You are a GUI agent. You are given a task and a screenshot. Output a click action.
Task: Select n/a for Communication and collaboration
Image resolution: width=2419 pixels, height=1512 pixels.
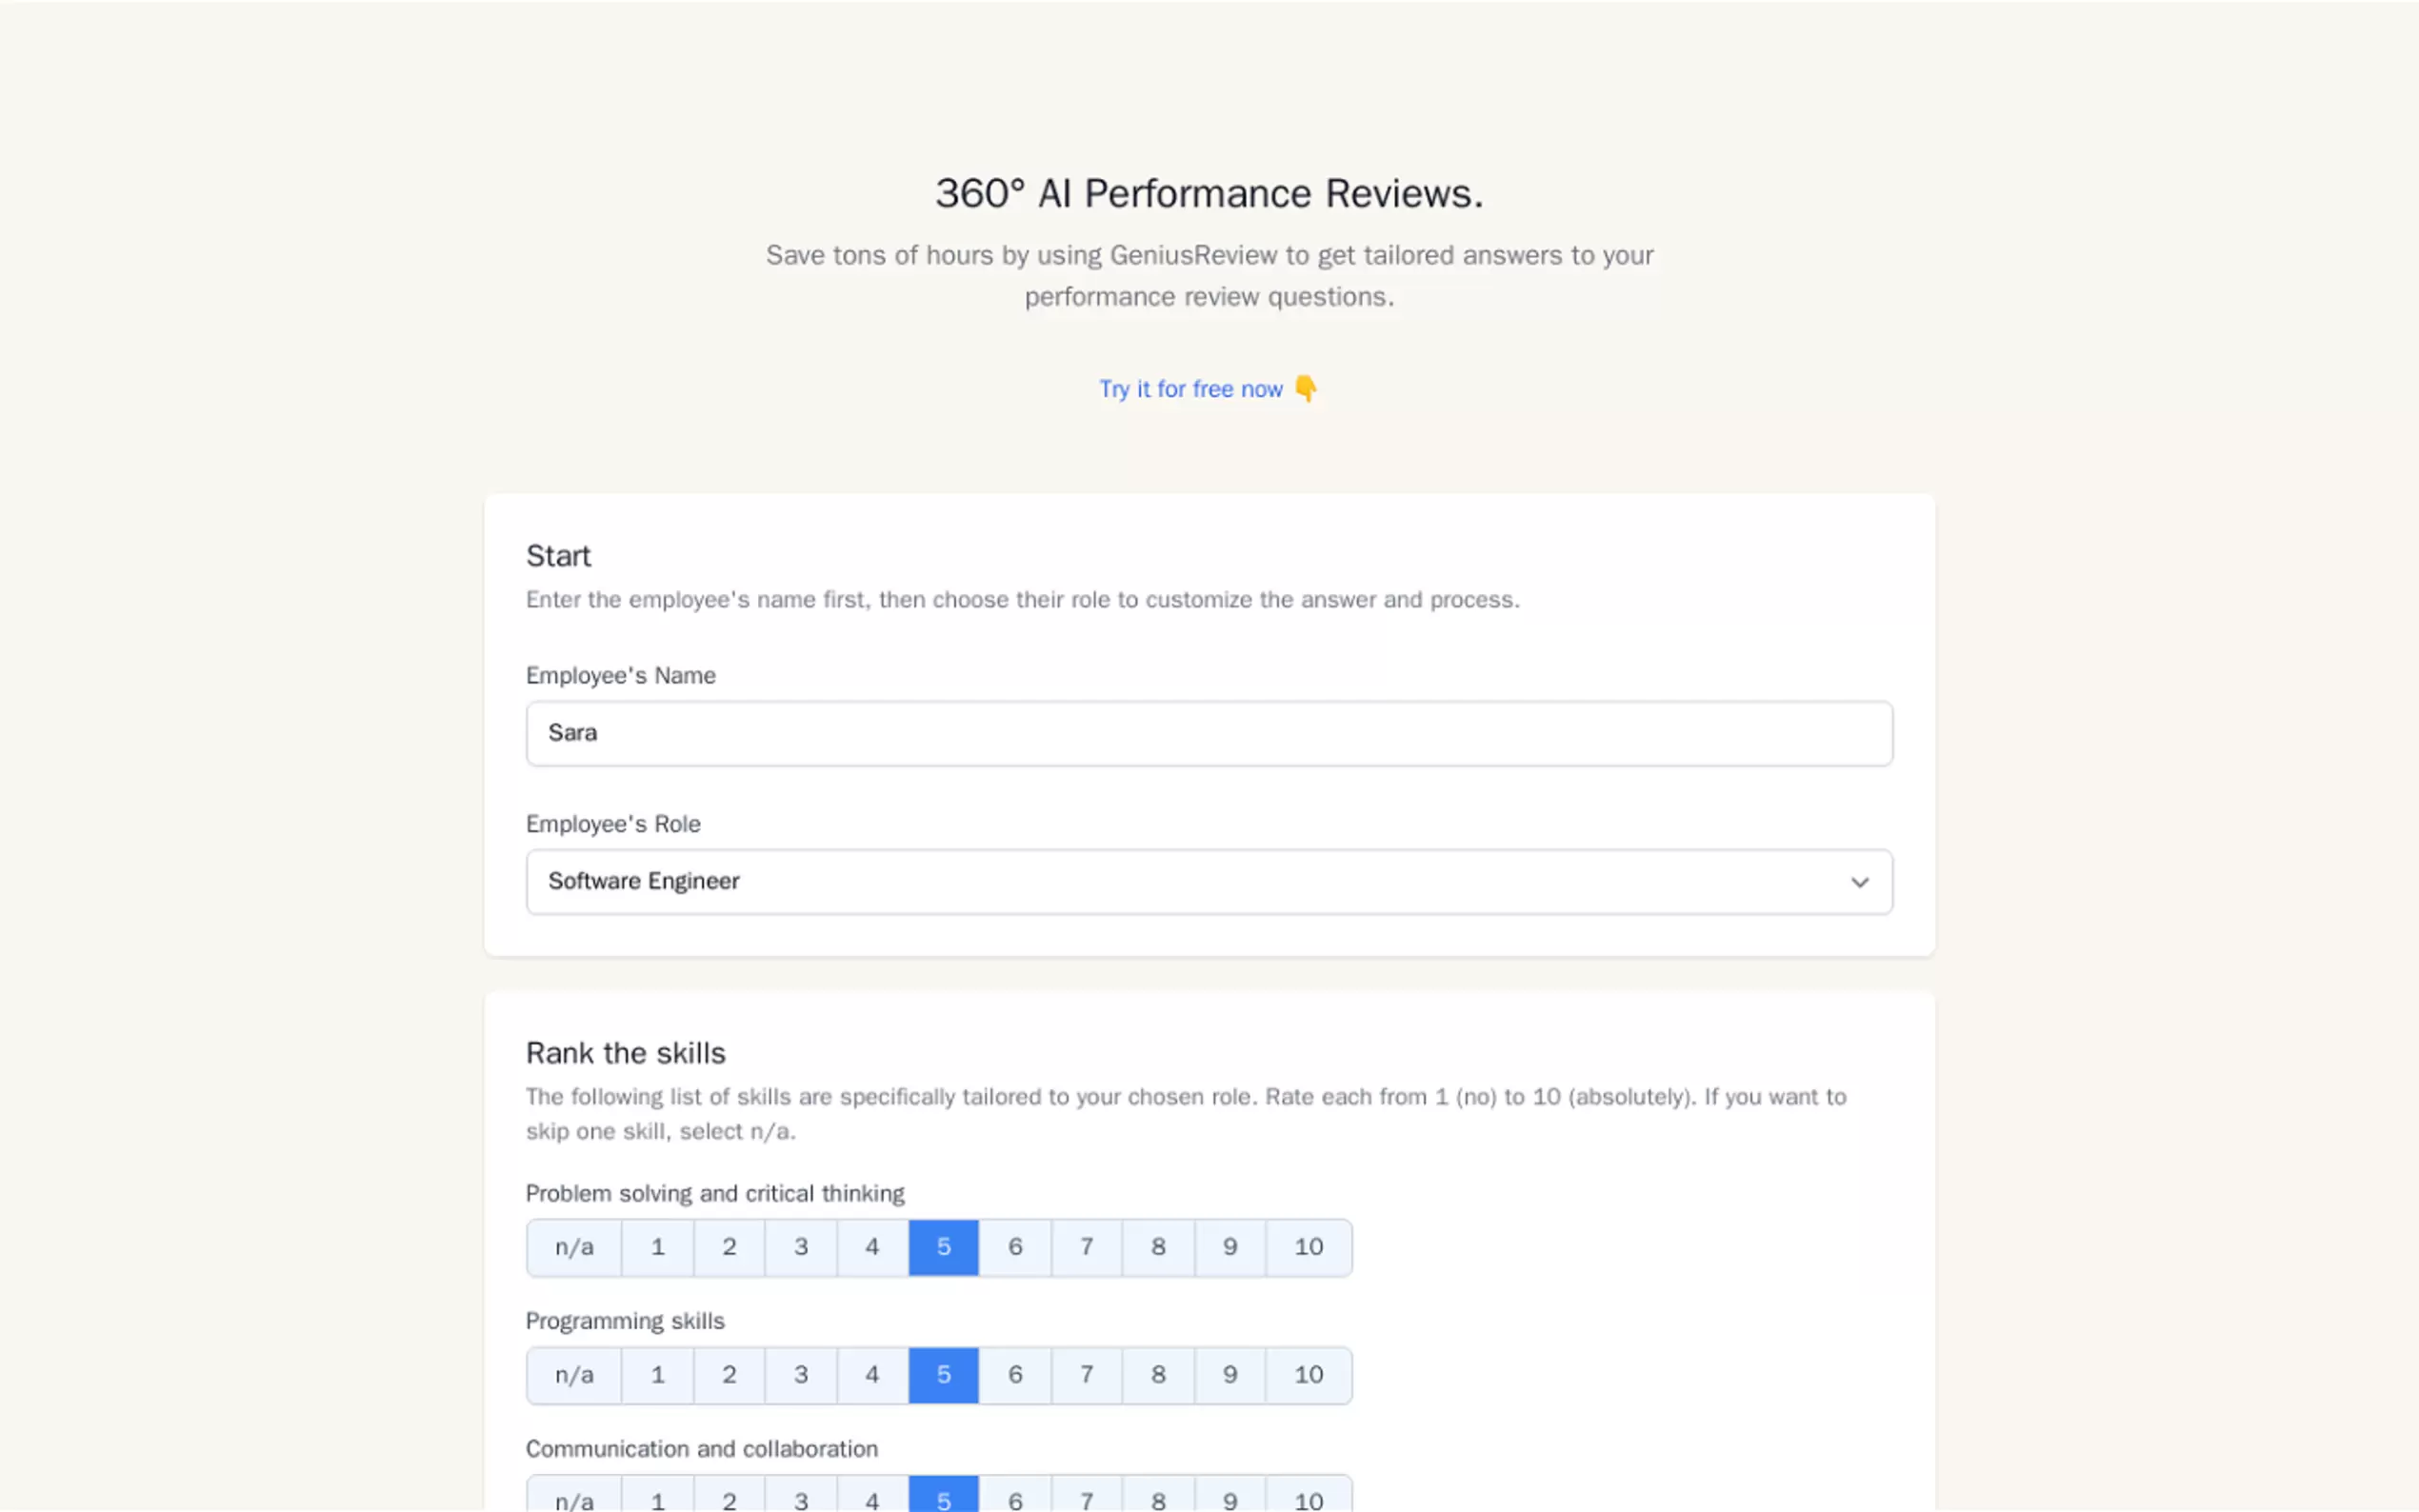(x=574, y=1498)
